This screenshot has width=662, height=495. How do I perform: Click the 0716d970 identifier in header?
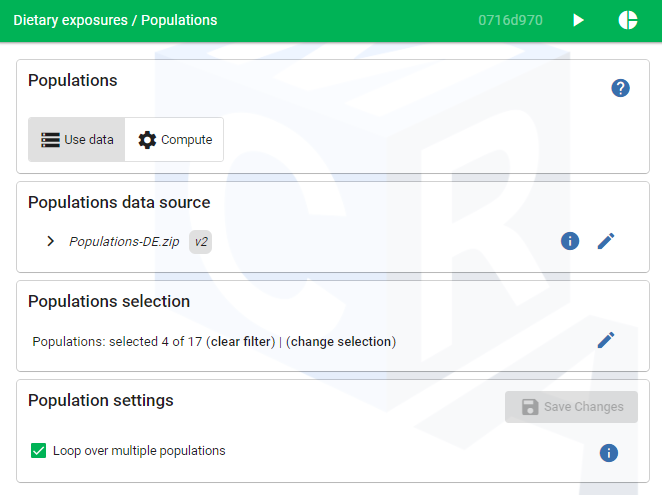pos(510,20)
